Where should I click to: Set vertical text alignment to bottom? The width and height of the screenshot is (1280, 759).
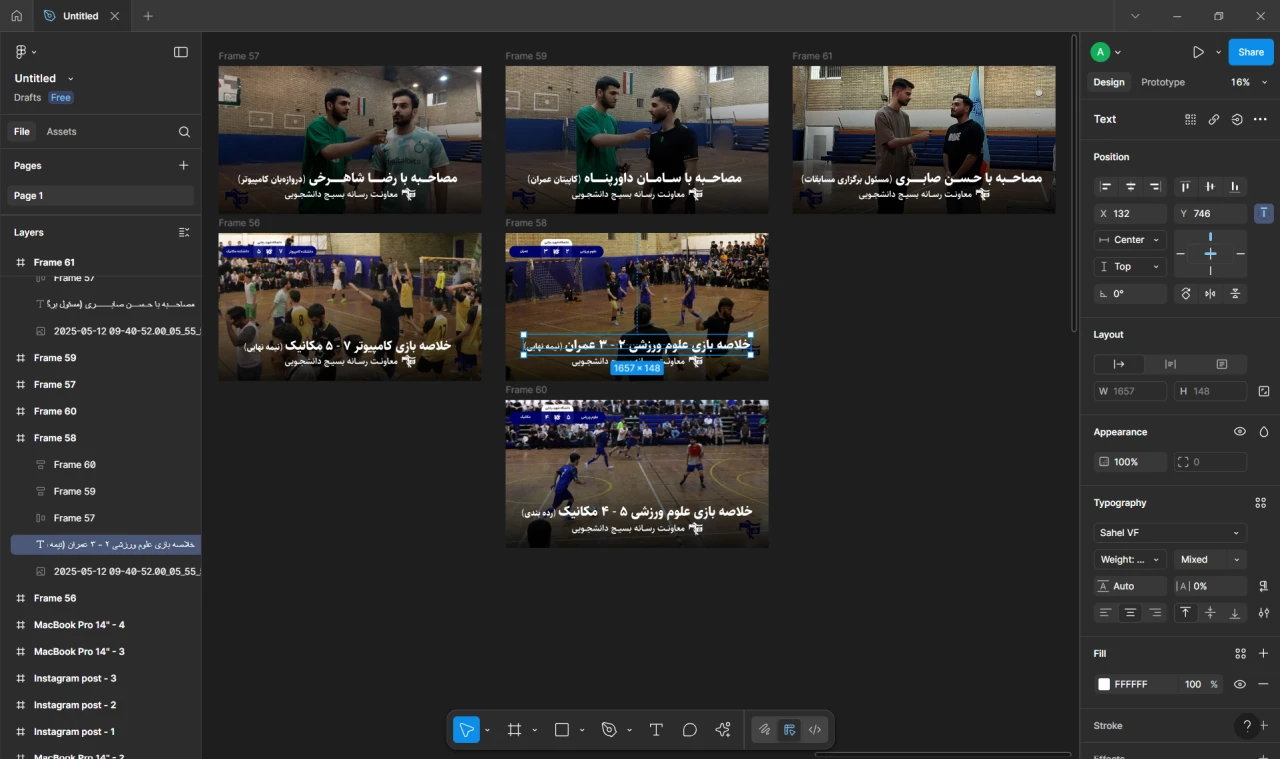pyautogui.click(x=1236, y=613)
